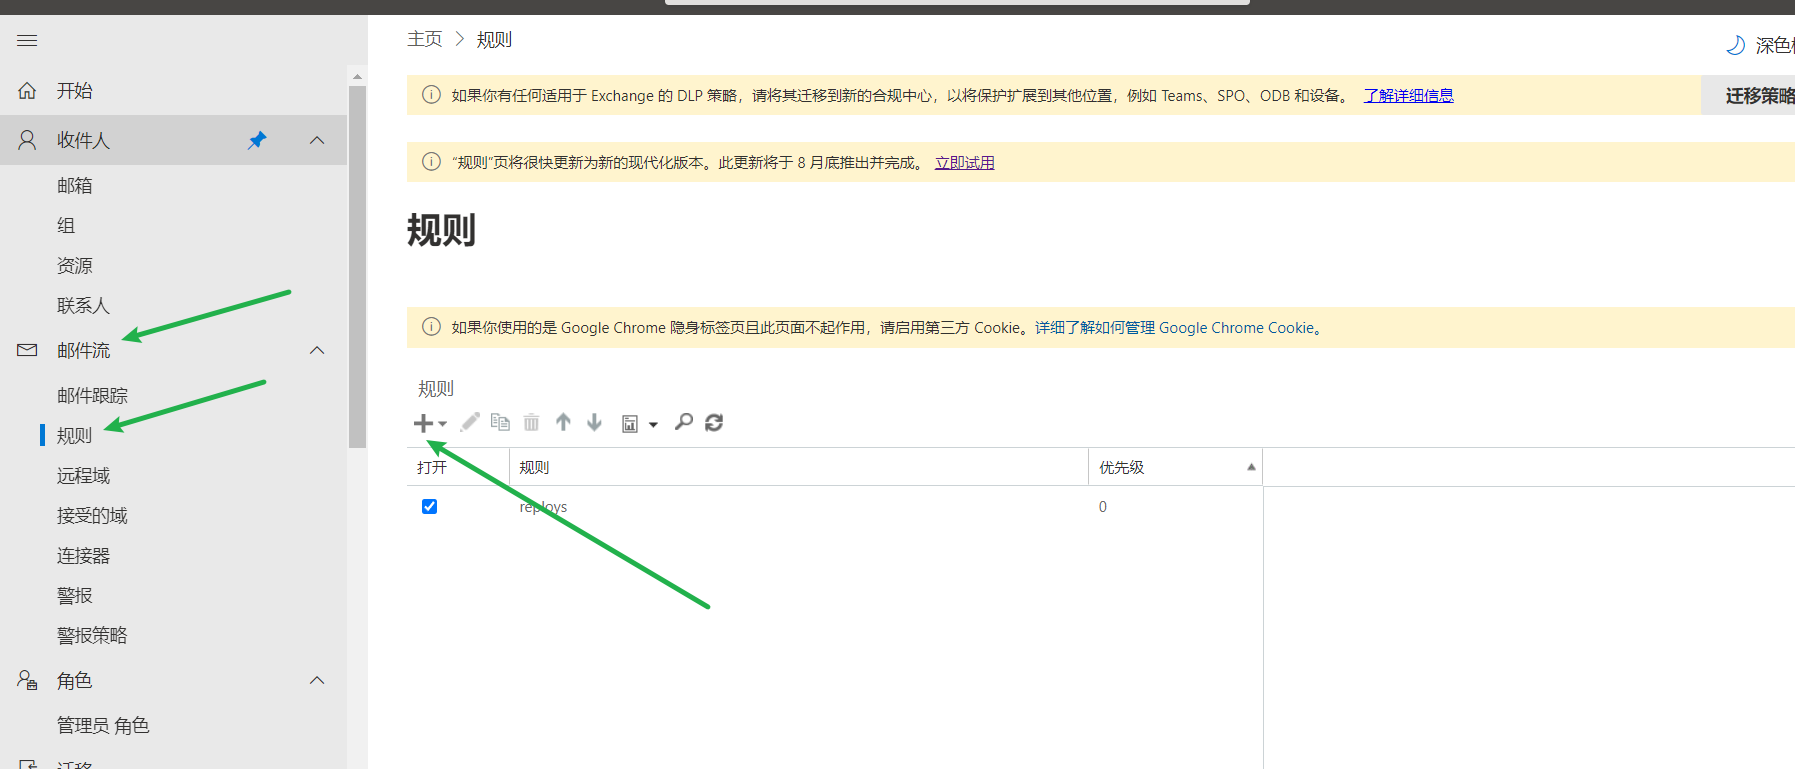Screen dimensions: 1795x769
Task: Open the dropdown arrow next to the plus icon
Action: tap(442, 424)
